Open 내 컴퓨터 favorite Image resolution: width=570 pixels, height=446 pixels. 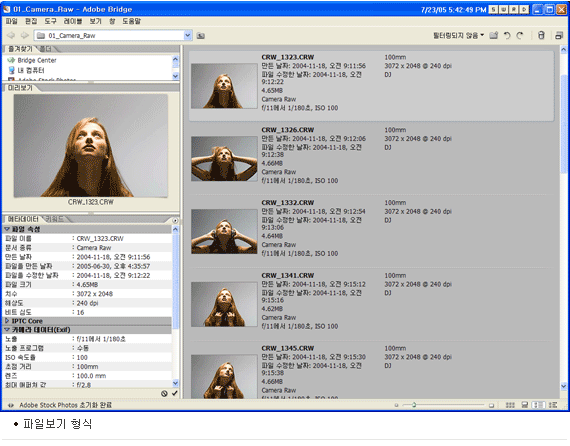pos(26,70)
